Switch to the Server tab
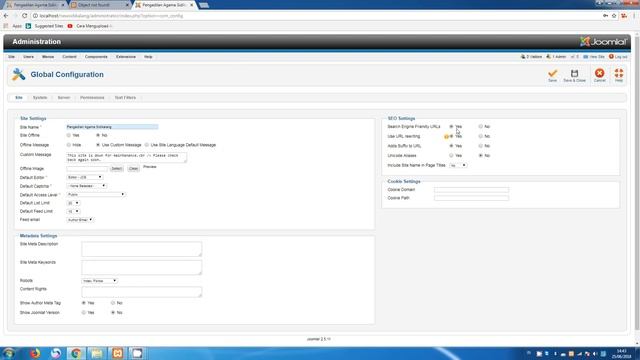The image size is (640, 360). click(x=64, y=98)
